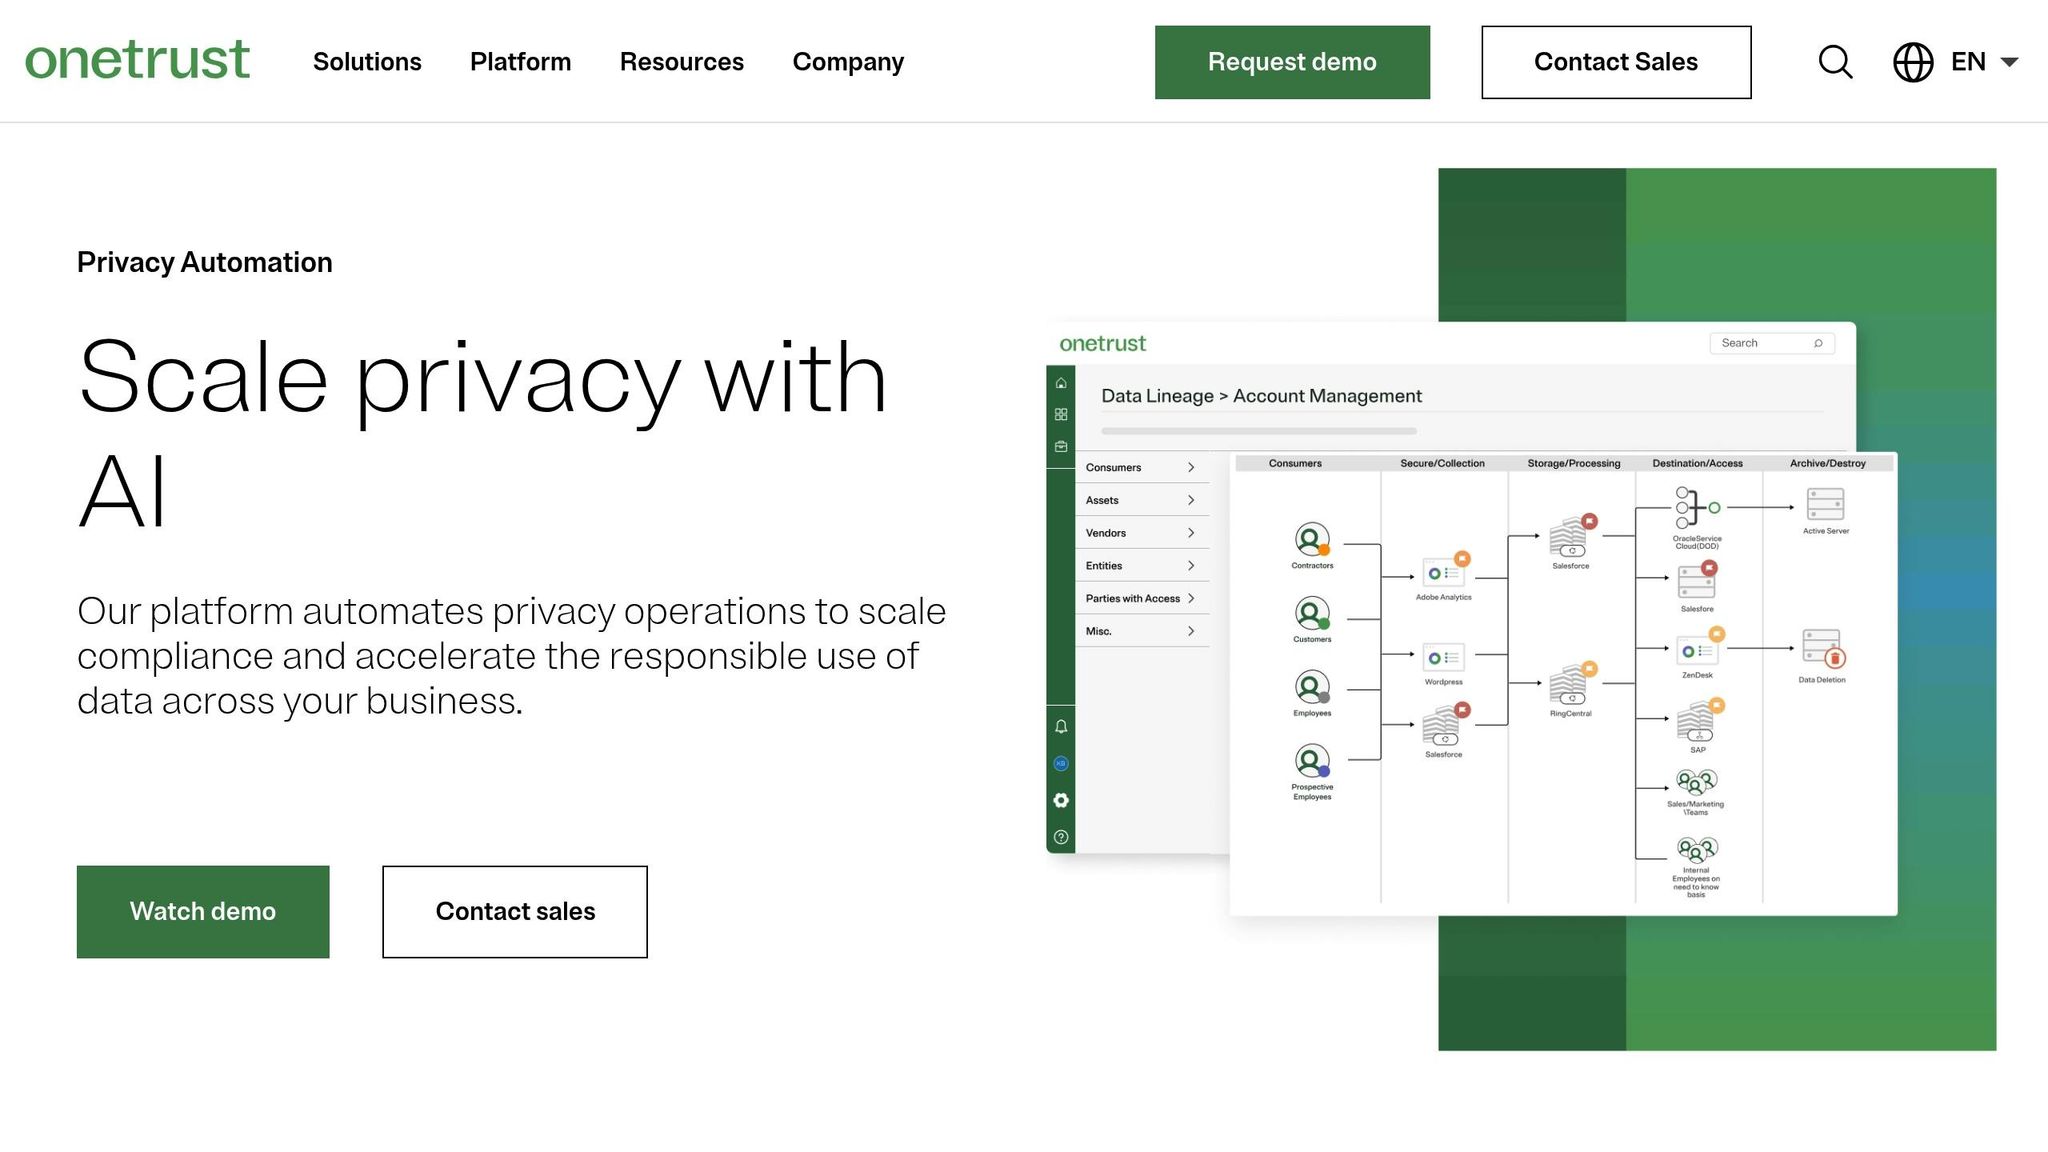The image size is (2048, 1152).
Task: Click the Storage/Processing column header
Action: pyautogui.click(x=1574, y=463)
